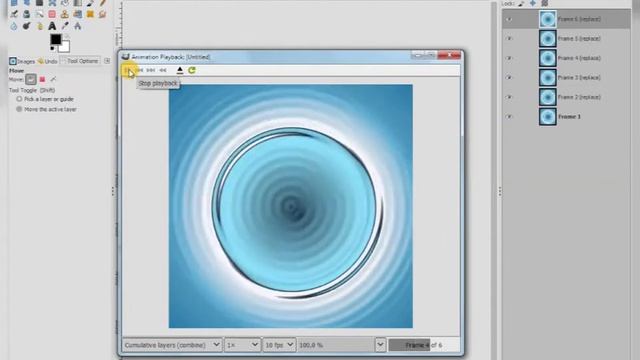
Task: Hide Frame 3 layer eye
Action: pos(509,78)
